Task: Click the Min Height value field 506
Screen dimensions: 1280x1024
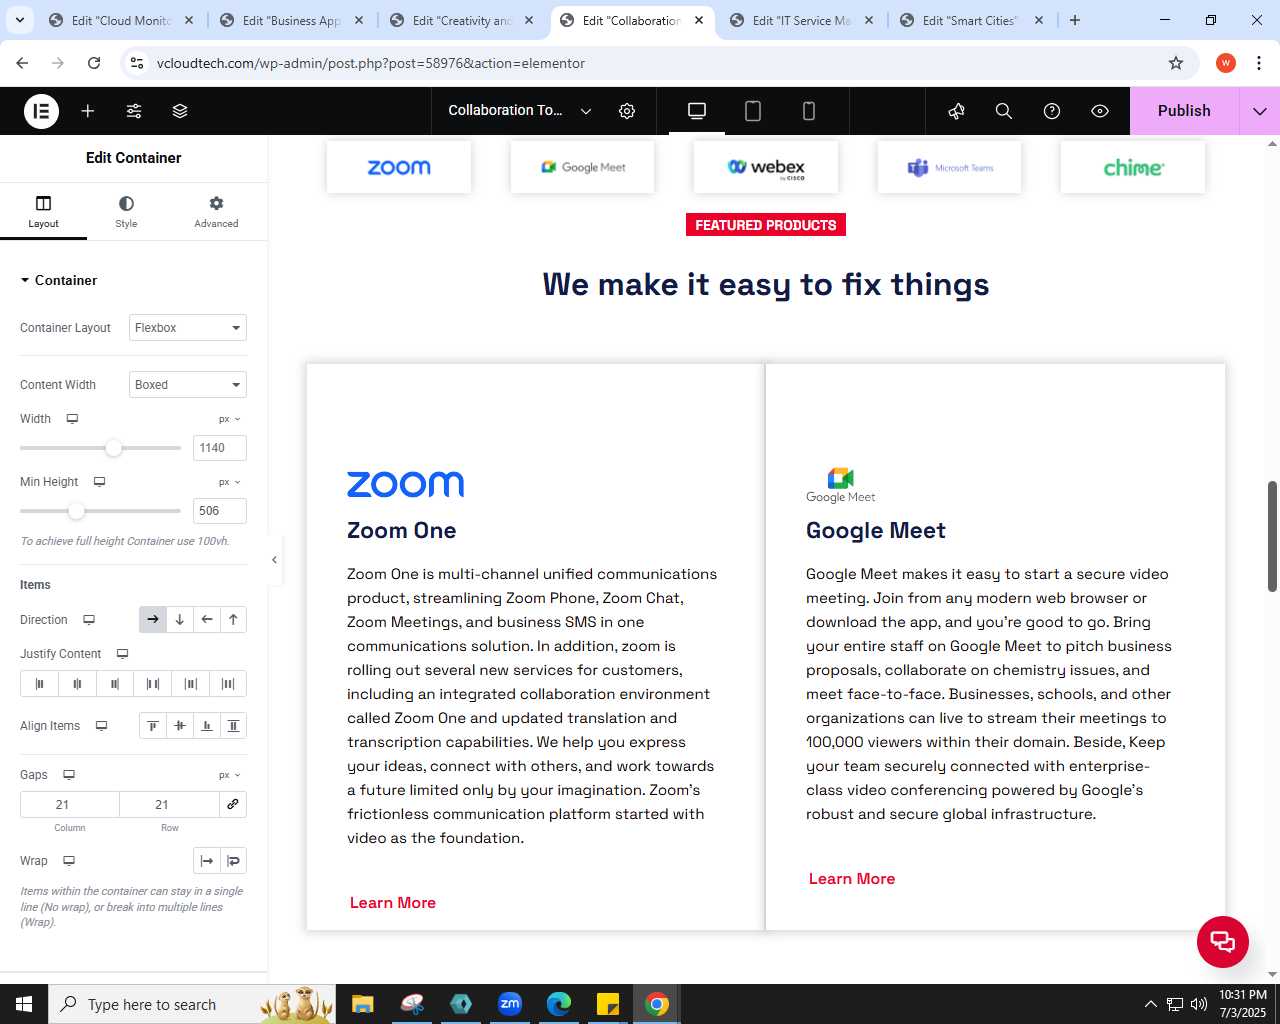Action: (x=219, y=511)
